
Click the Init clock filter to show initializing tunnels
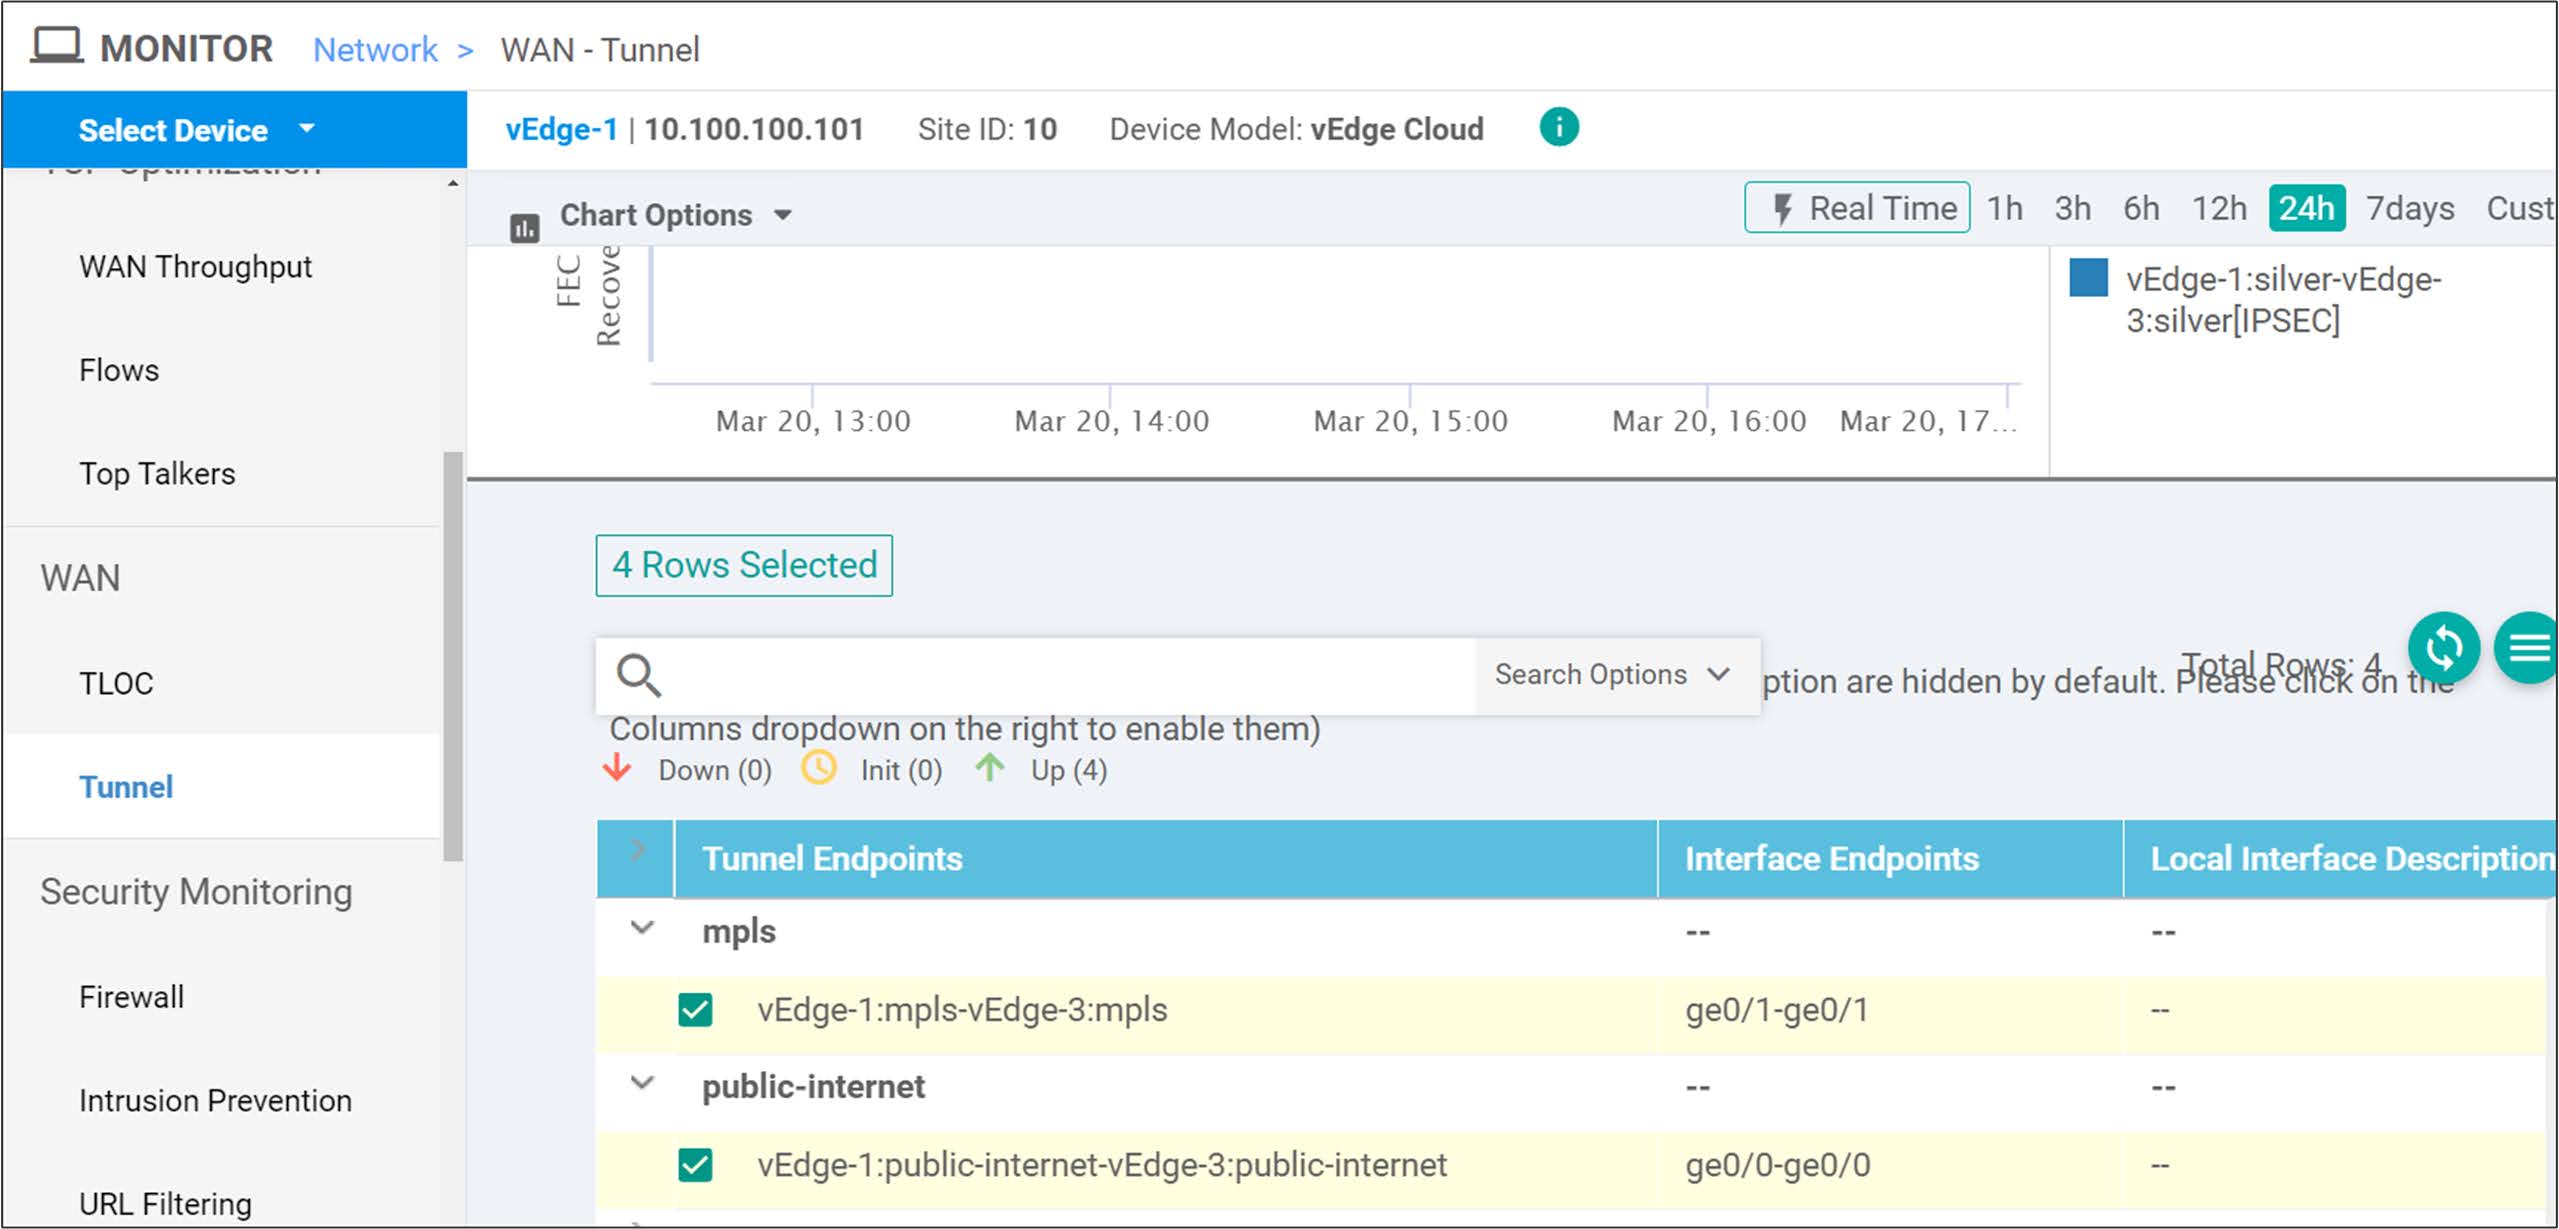(x=819, y=769)
